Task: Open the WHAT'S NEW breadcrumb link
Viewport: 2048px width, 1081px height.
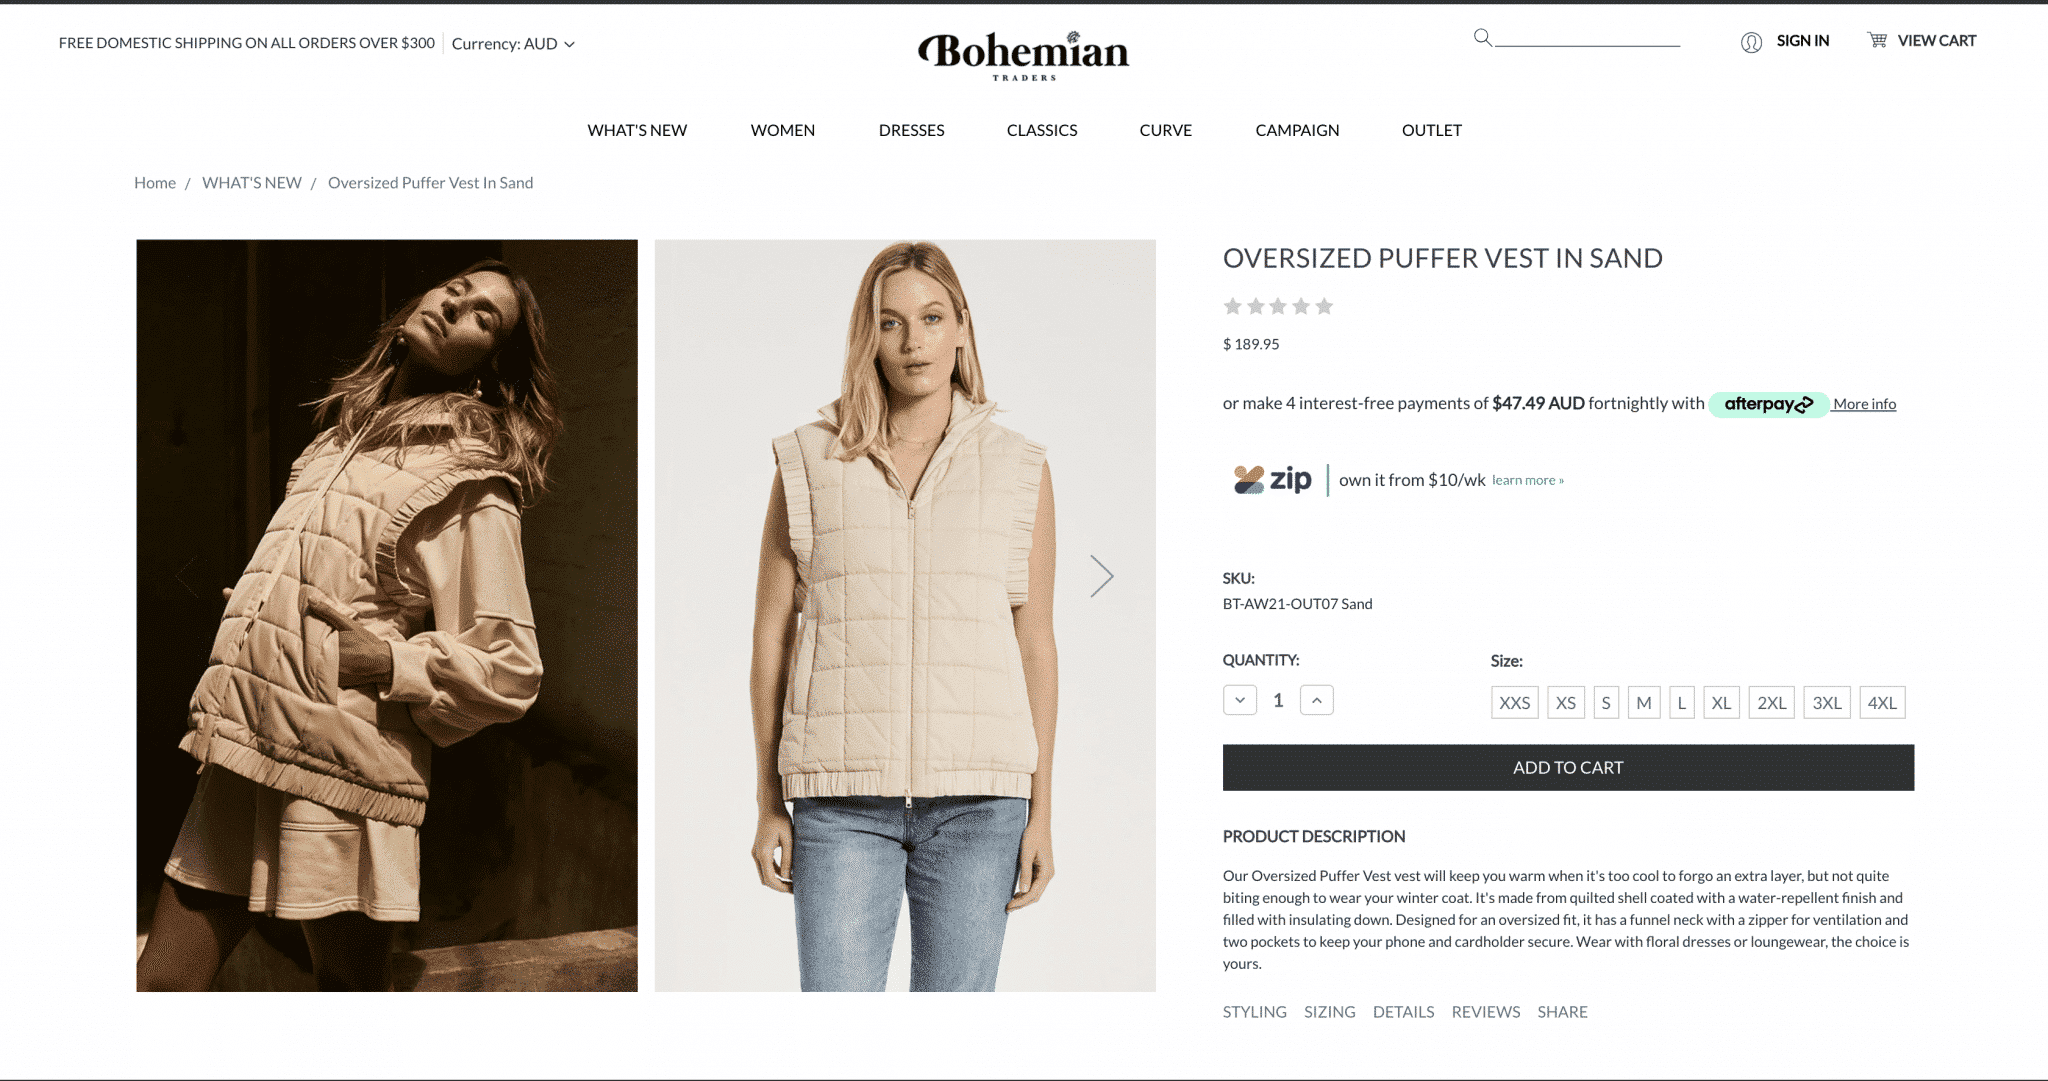Action: click(252, 183)
